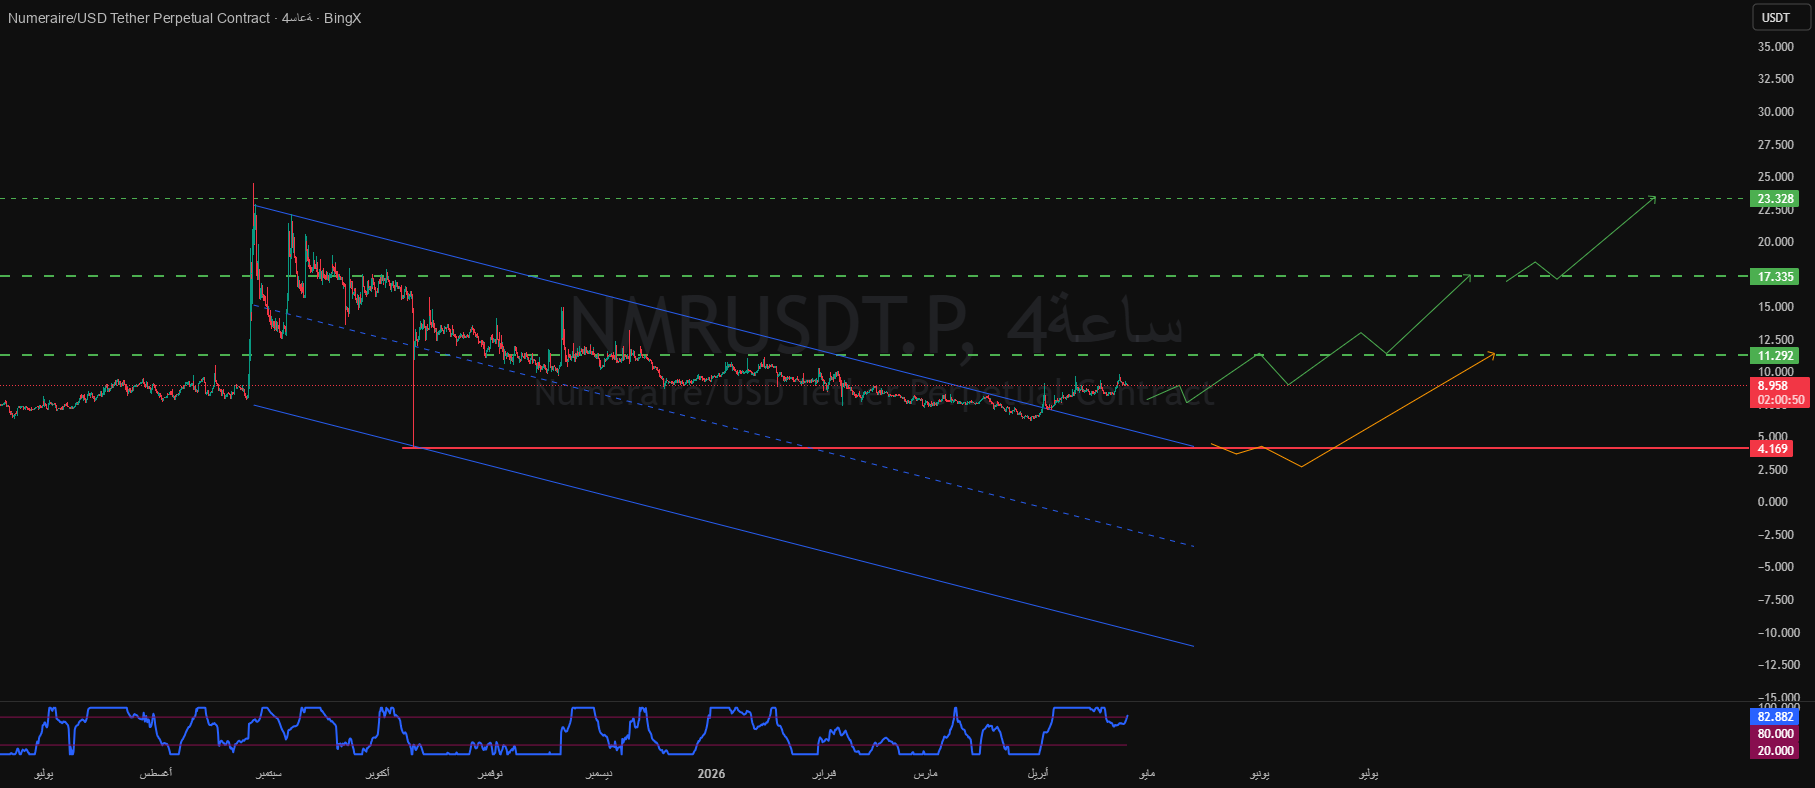Screen dimensions: 1815x788
Task: Select the 20.000 oversold level label
Action: 1775,751
